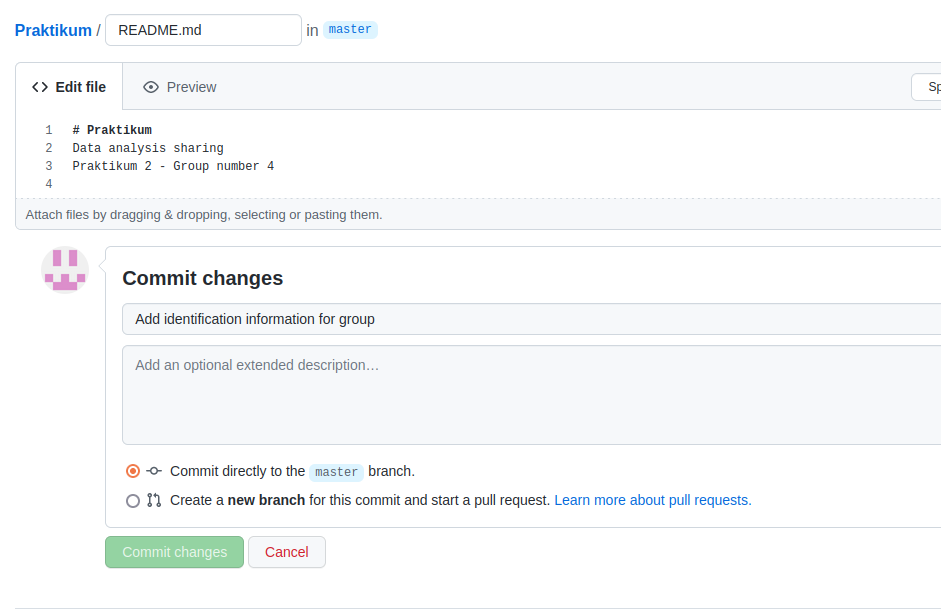Click the code brackets icon on Edit file tab
This screenshot has height=613, width=941.
[x=40, y=87]
